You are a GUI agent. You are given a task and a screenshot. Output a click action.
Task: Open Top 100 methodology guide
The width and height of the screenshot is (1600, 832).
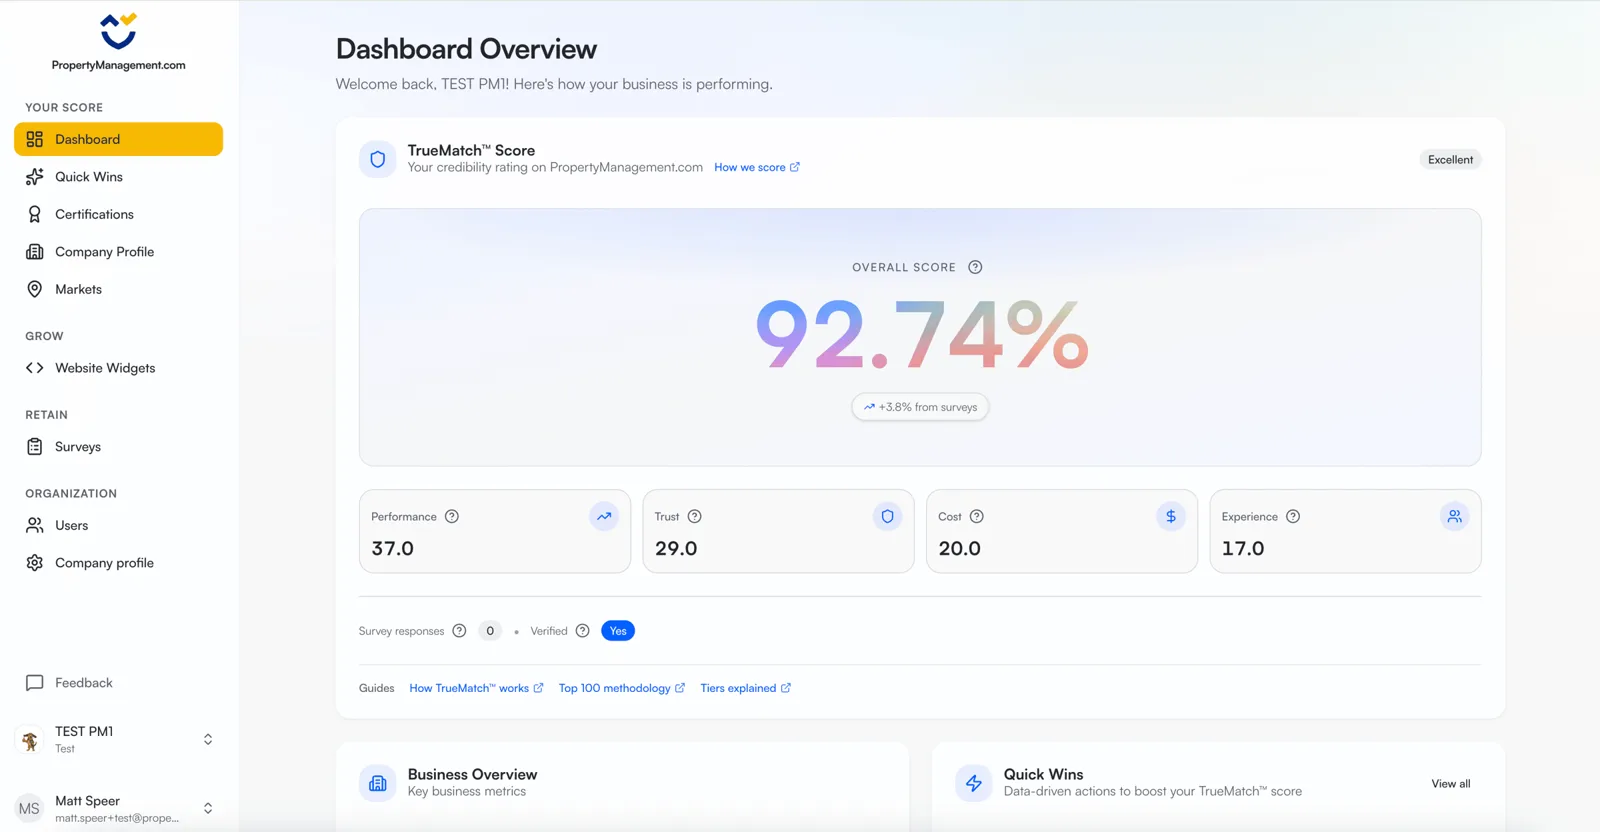[622, 688]
